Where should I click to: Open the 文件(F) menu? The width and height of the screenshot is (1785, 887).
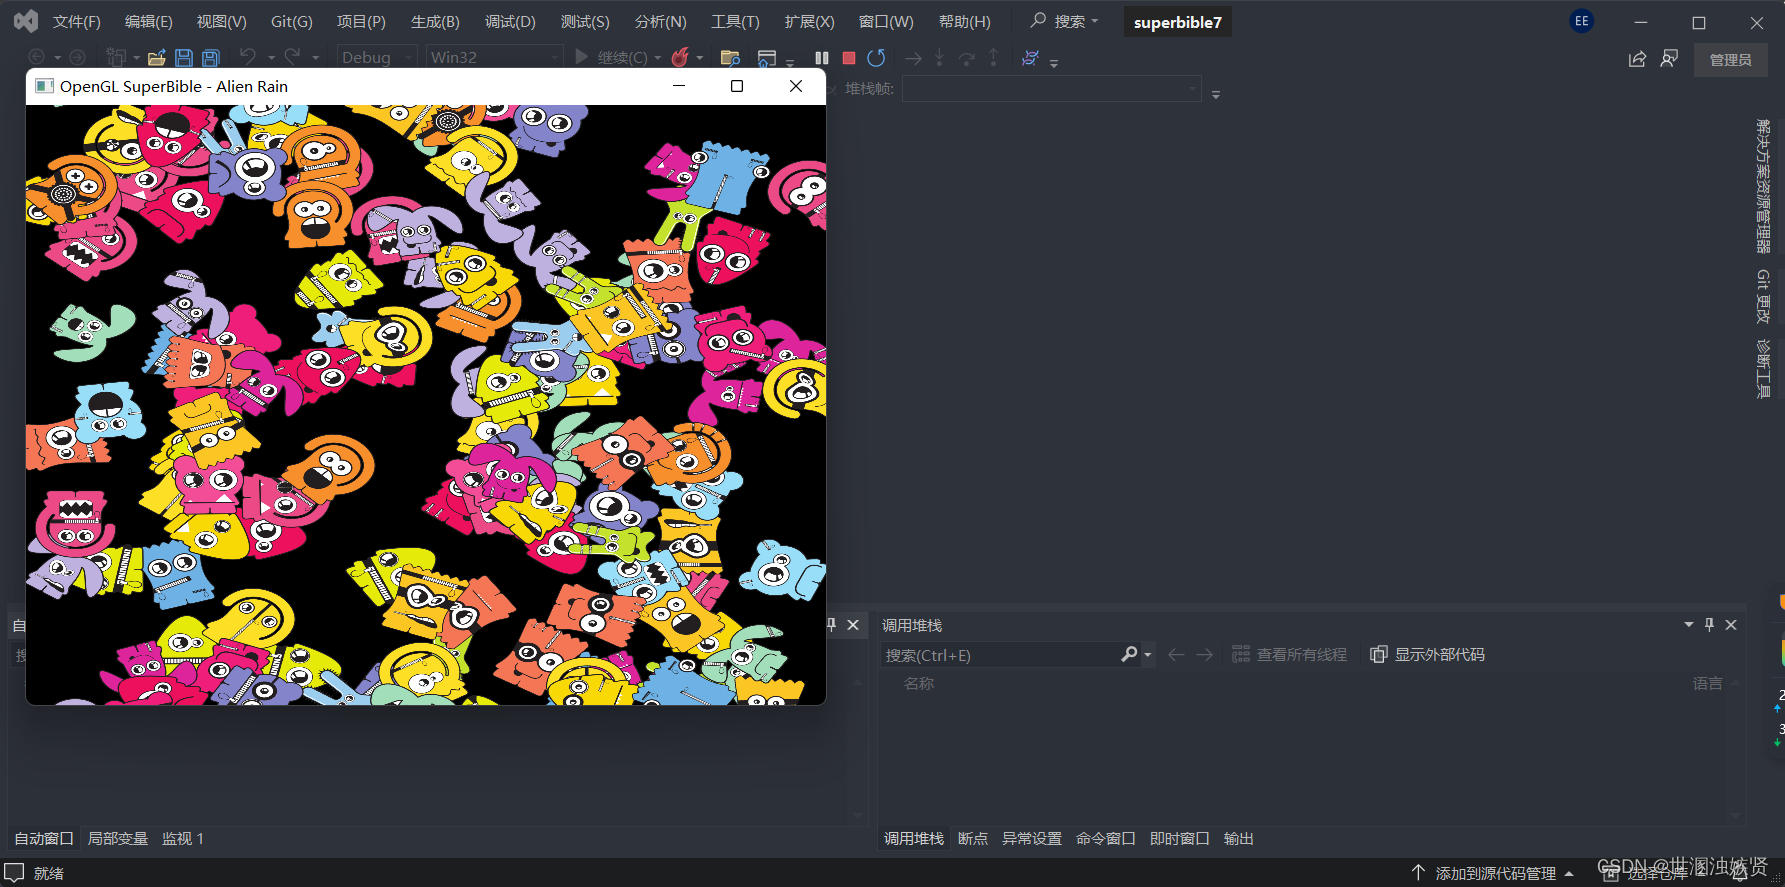click(77, 21)
